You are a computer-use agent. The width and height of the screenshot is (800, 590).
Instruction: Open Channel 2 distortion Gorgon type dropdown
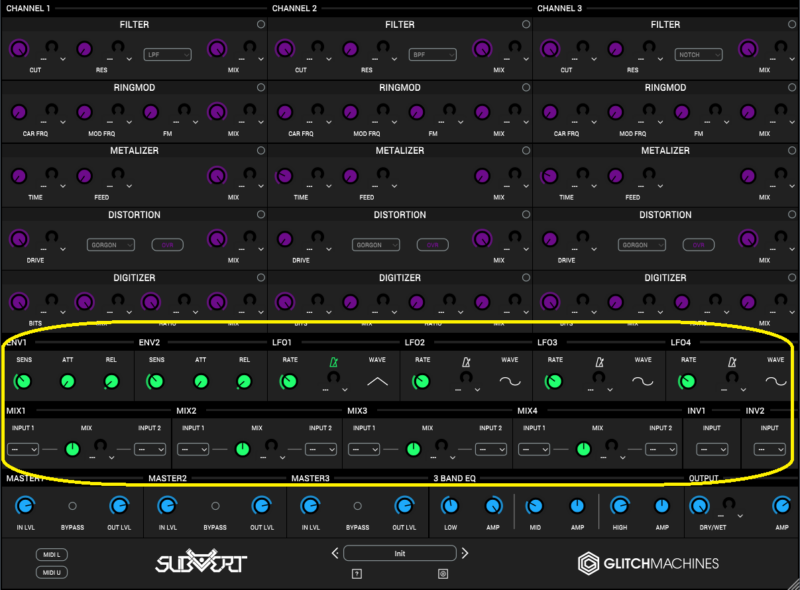[x=376, y=244]
